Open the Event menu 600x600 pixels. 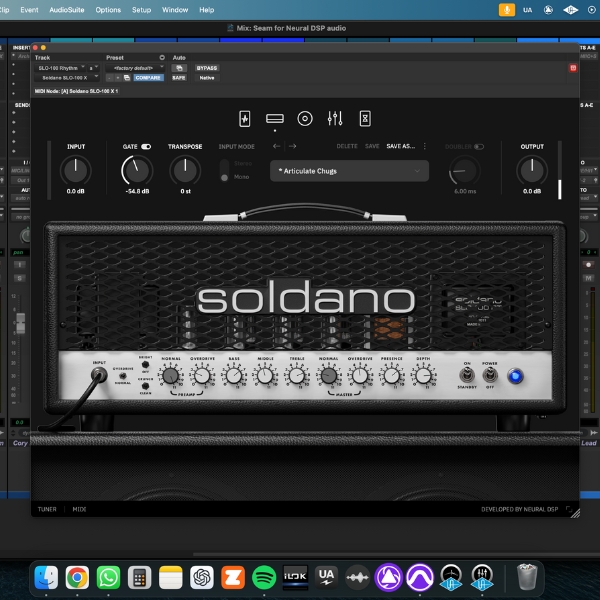[x=29, y=10]
